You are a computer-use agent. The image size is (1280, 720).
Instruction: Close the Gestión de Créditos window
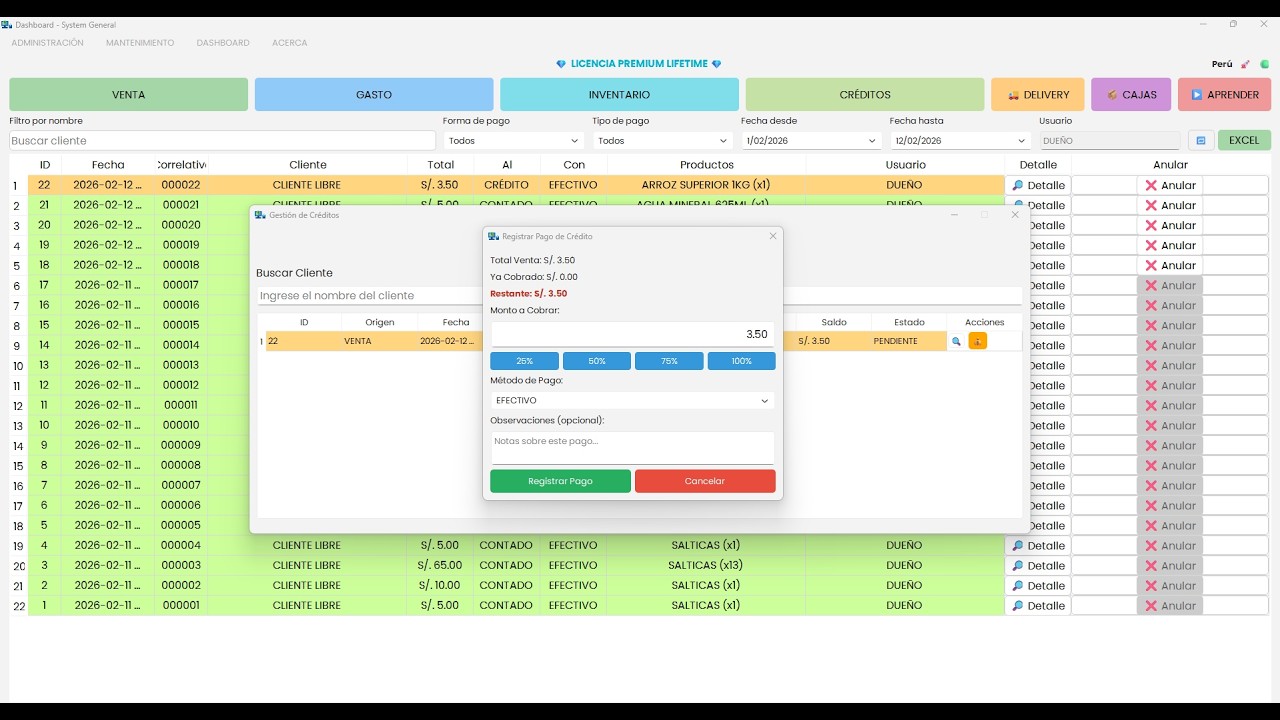click(1015, 215)
